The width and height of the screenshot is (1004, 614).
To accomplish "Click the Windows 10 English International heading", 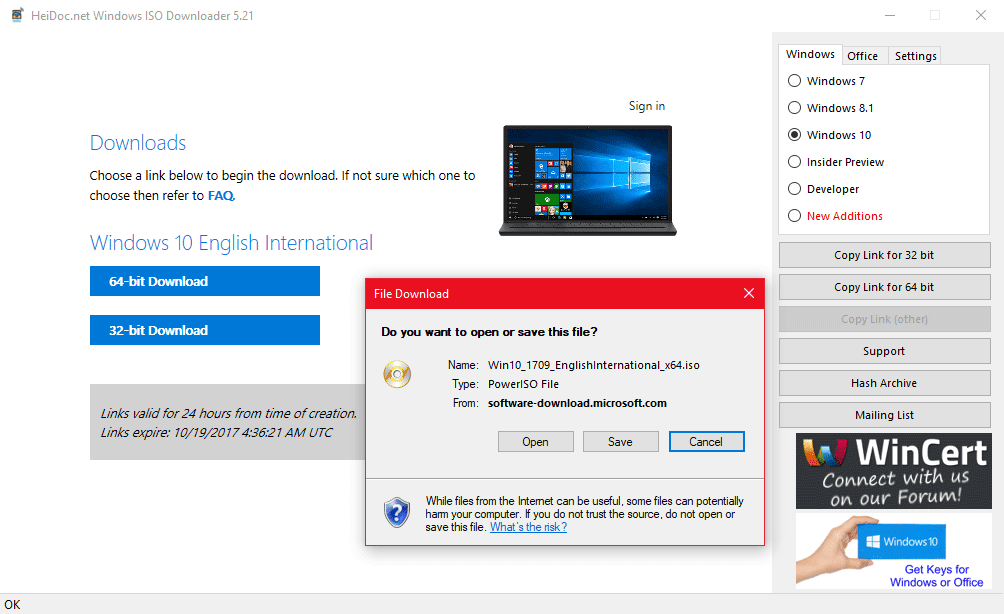I will tap(231, 243).
